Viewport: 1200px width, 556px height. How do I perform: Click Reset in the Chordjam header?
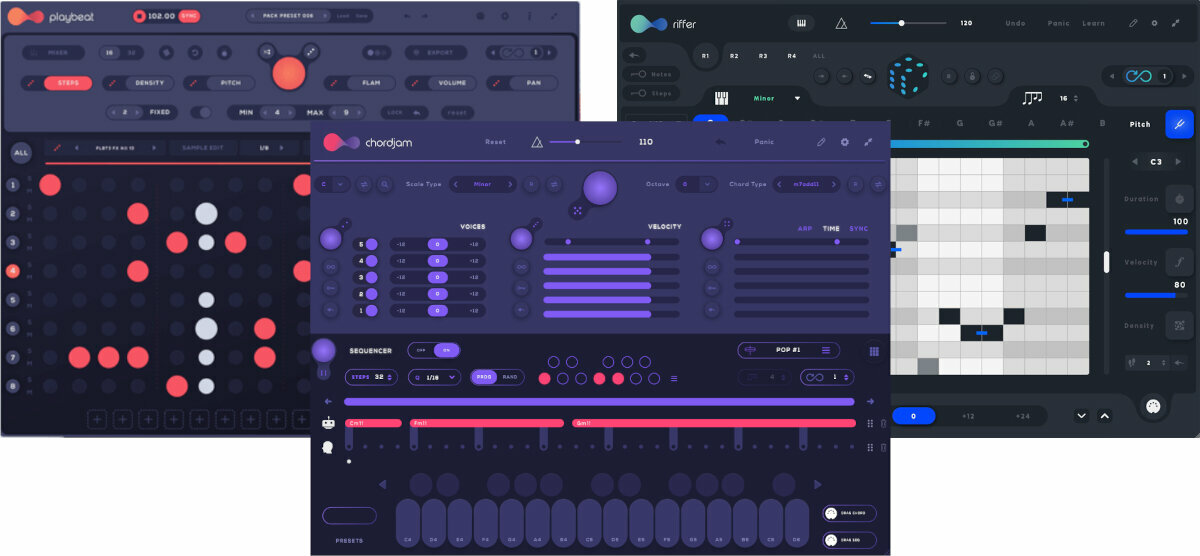[495, 142]
